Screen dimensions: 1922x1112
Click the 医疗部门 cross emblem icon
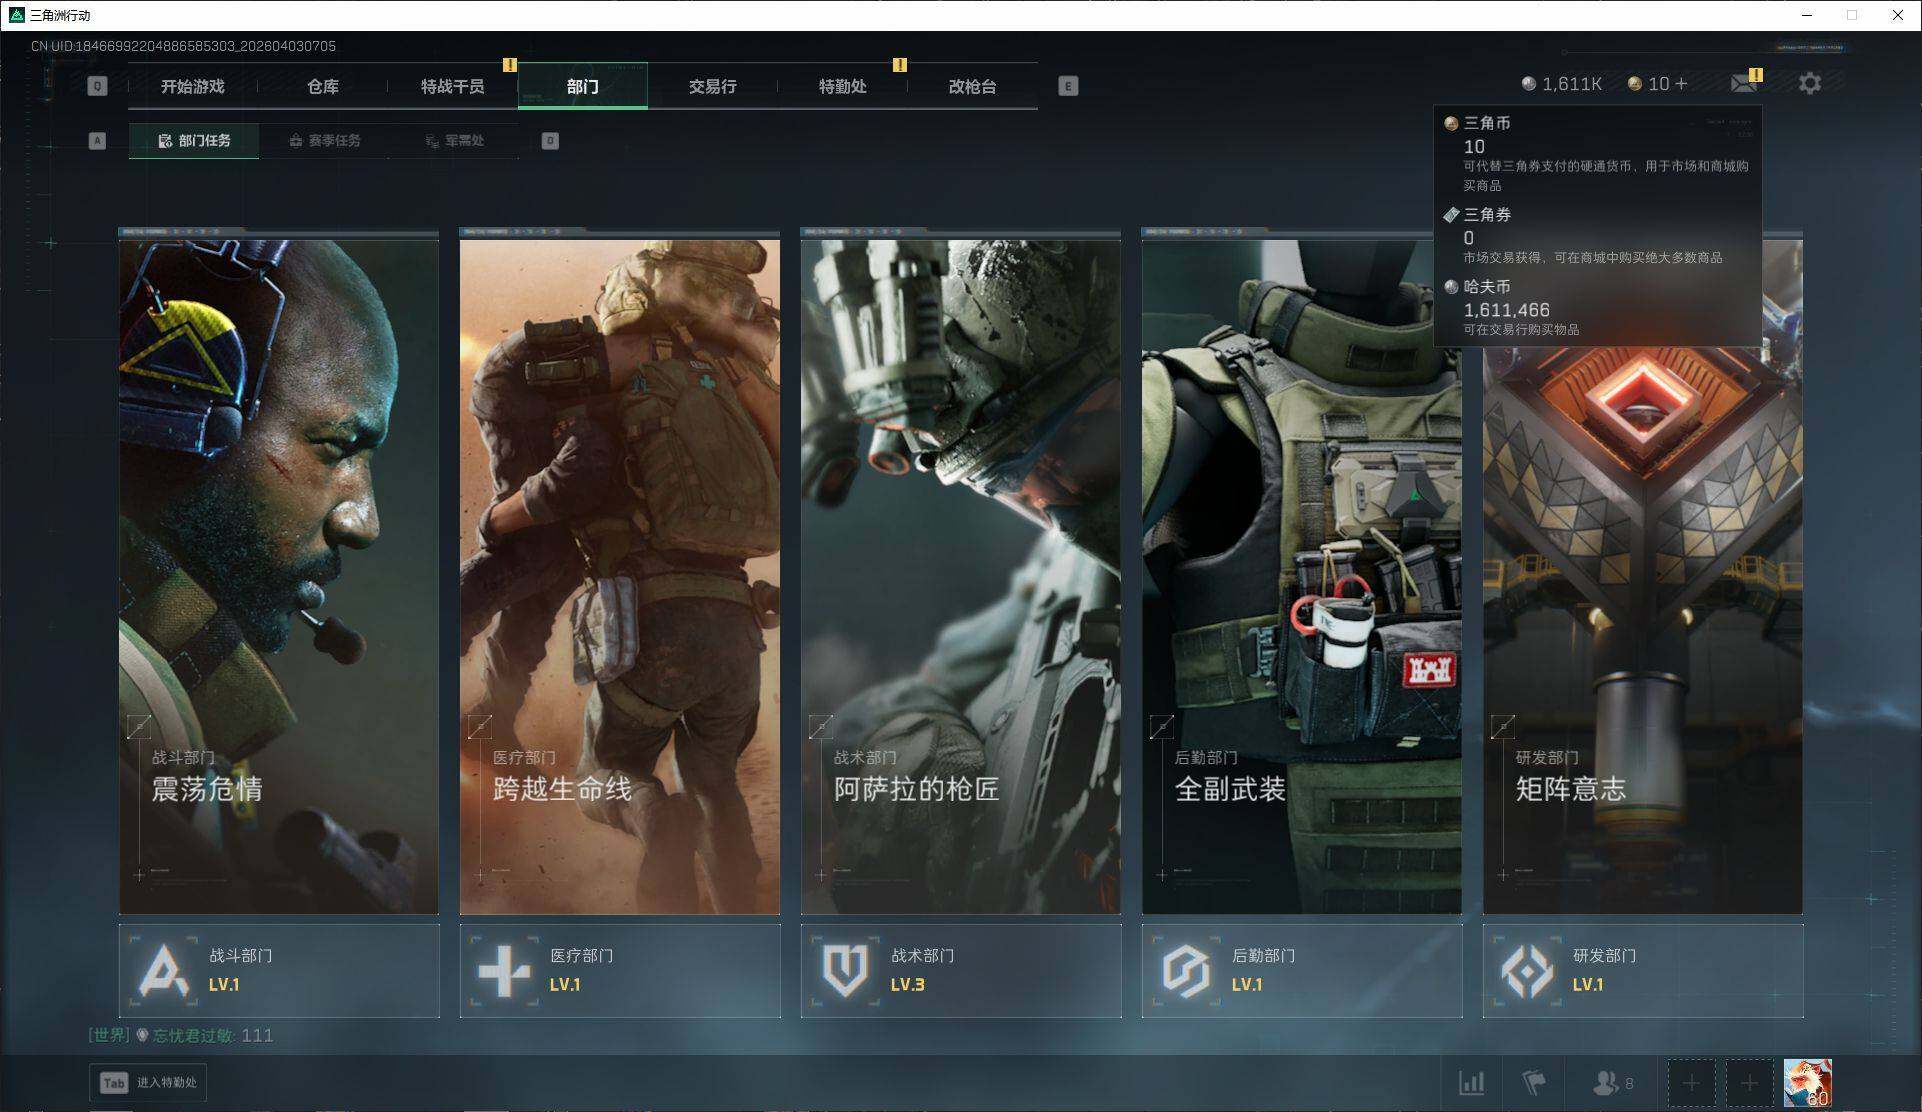pos(504,969)
